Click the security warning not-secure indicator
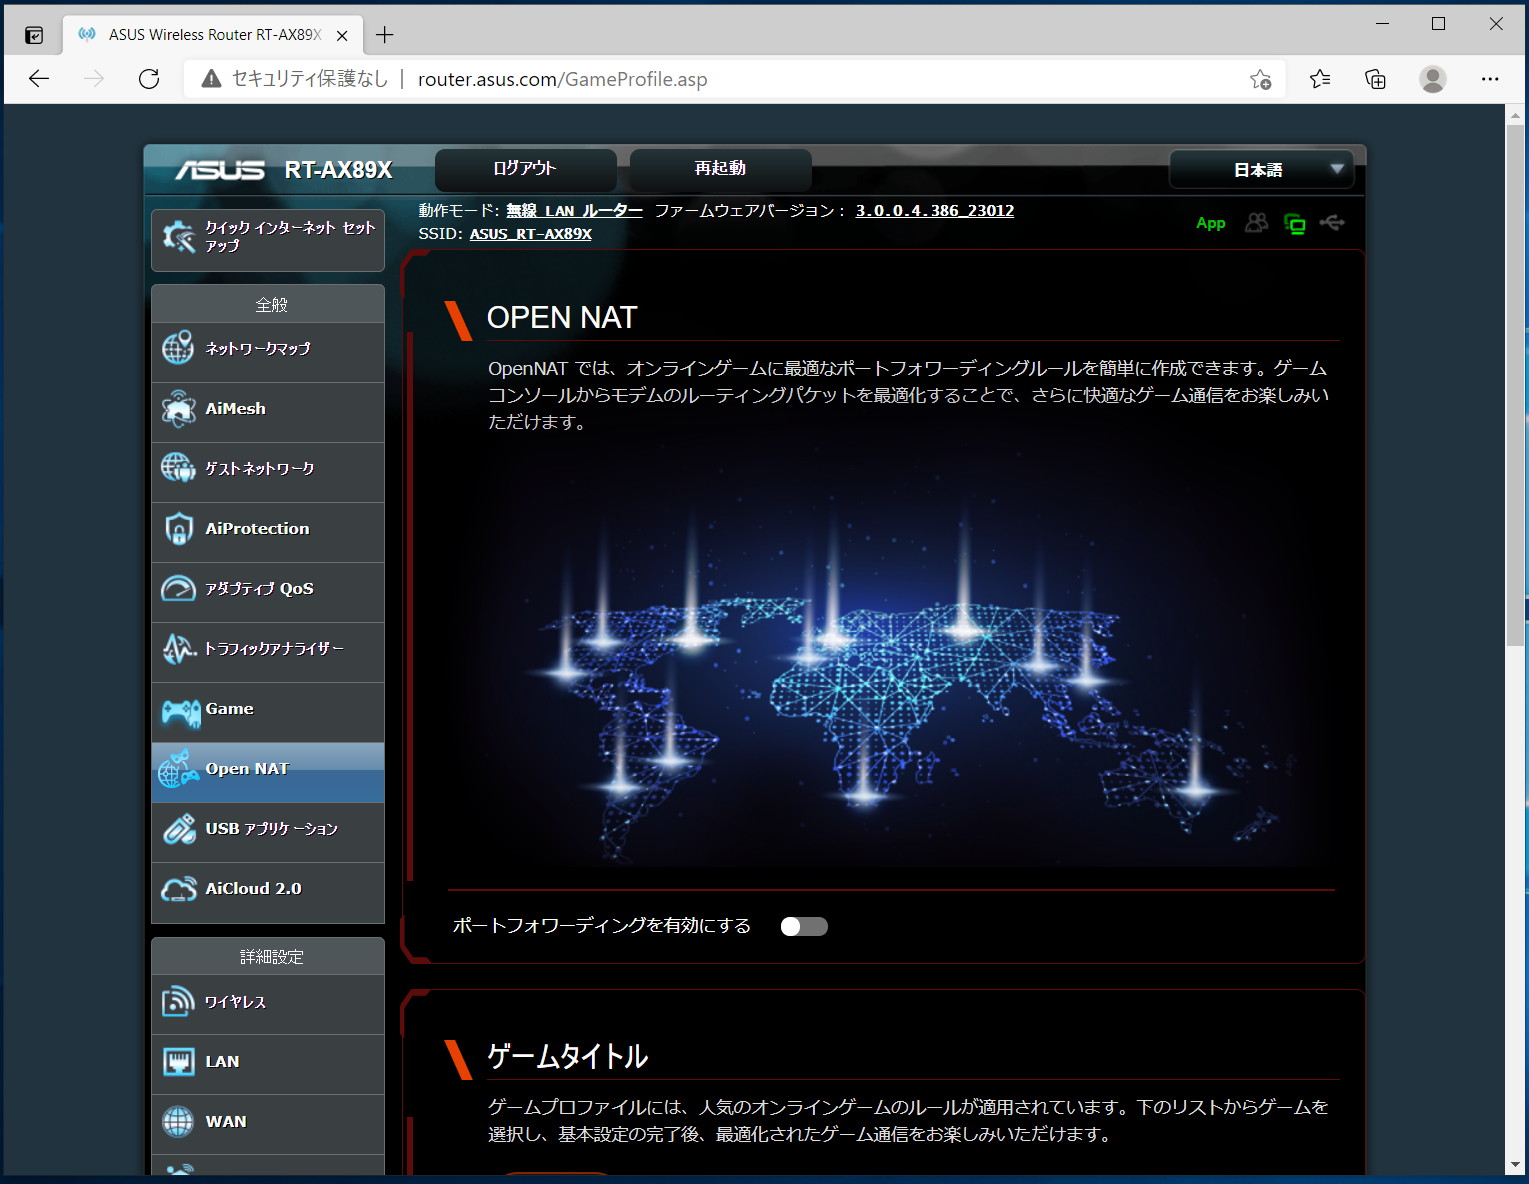The height and width of the screenshot is (1184, 1529). tap(294, 79)
